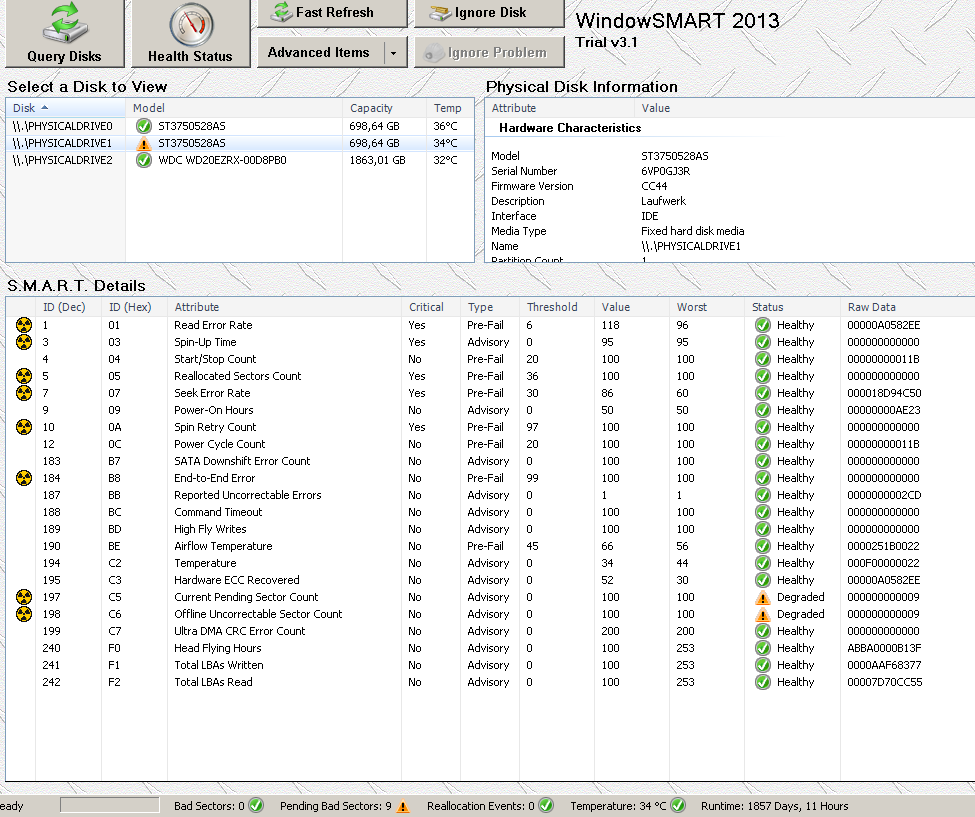Click the critical icon for Reallocated Sectors Count

pos(24,376)
